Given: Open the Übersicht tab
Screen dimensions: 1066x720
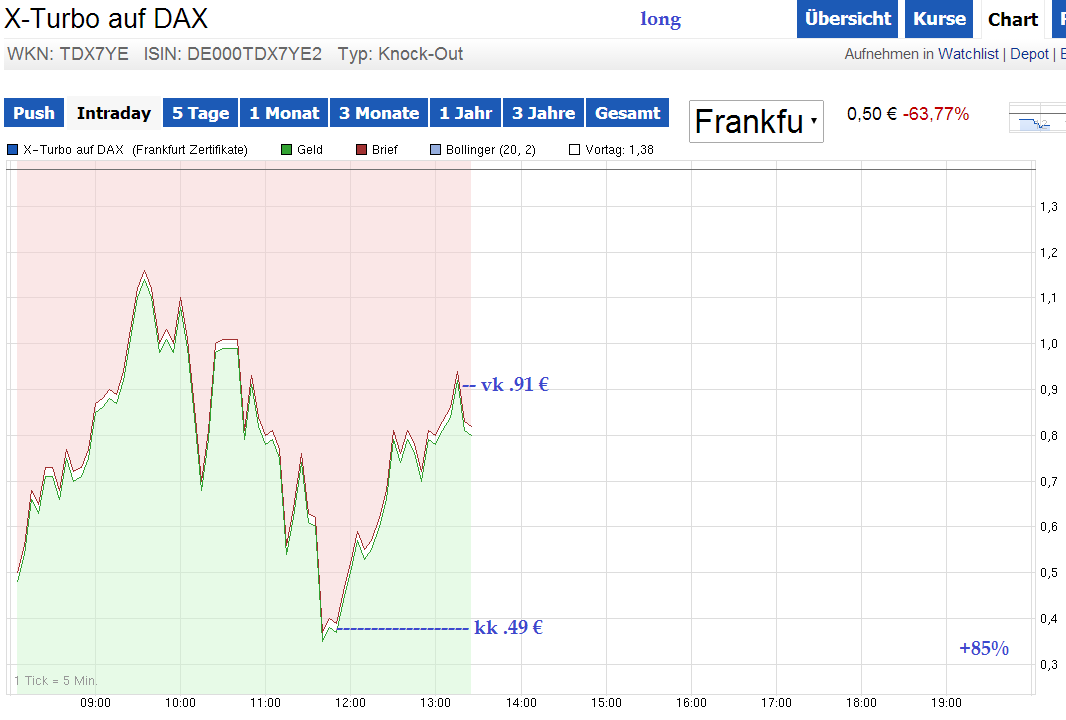Looking at the screenshot, I should [x=847, y=19].
